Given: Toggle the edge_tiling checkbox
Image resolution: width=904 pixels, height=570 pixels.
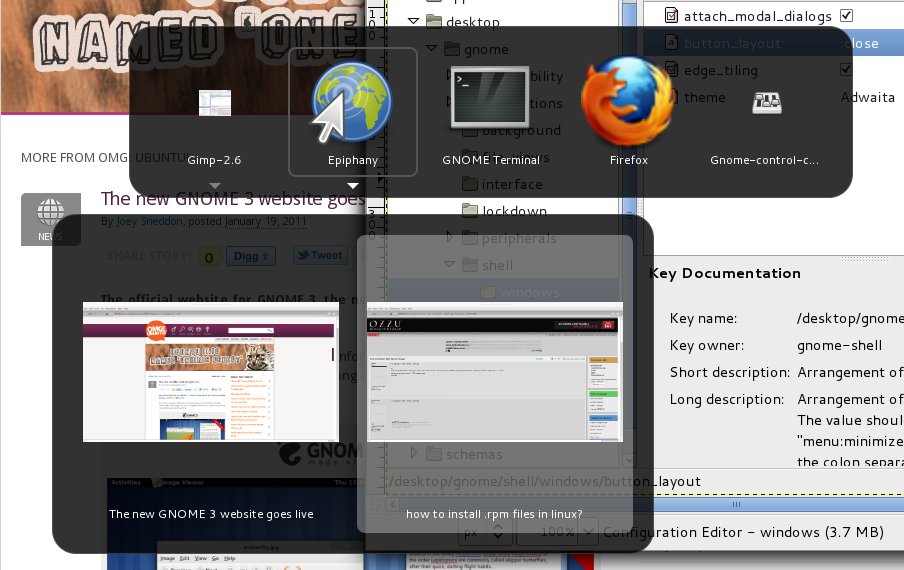Looking at the screenshot, I should (x=846, y=70).
